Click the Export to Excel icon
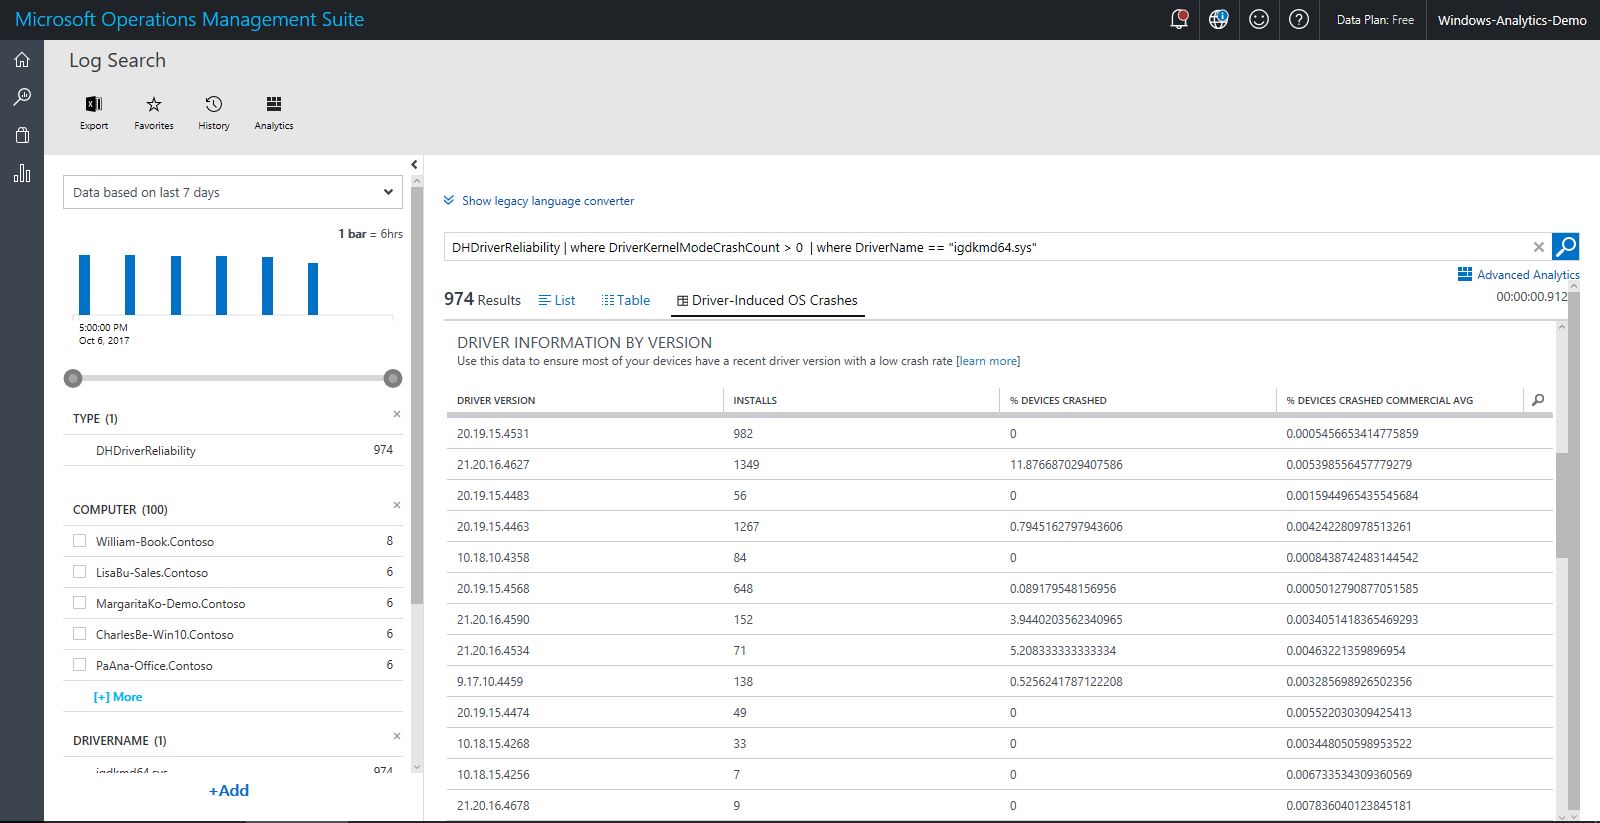This screenshot has height=823, width=1600. [94, 105]
